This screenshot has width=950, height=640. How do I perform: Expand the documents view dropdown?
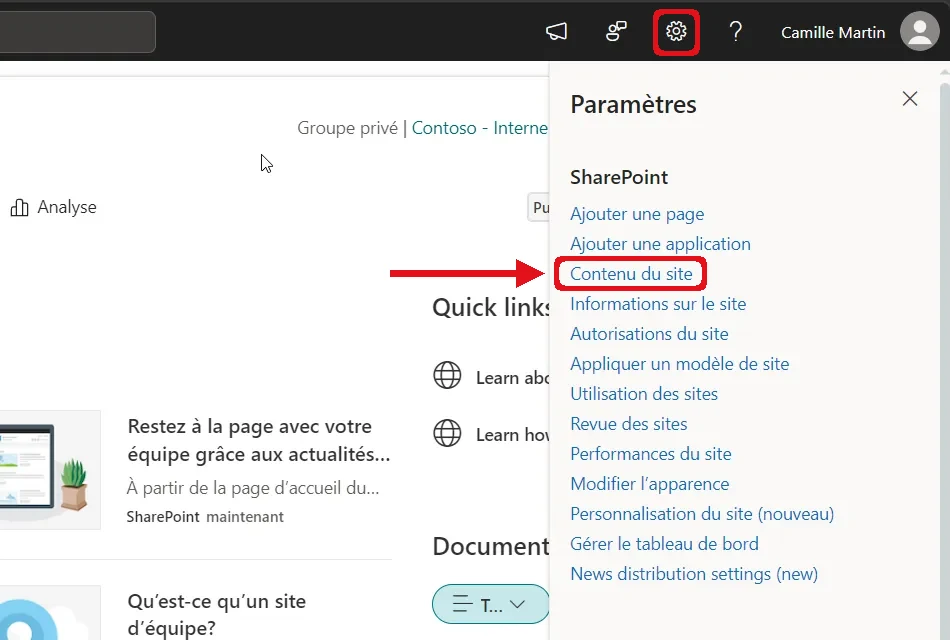click(x=490, y=604)
